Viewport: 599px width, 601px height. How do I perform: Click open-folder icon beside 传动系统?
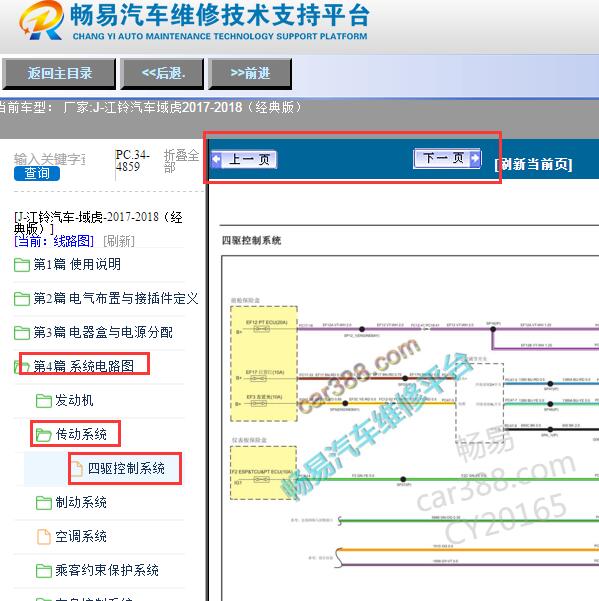(x=44, y=435)
